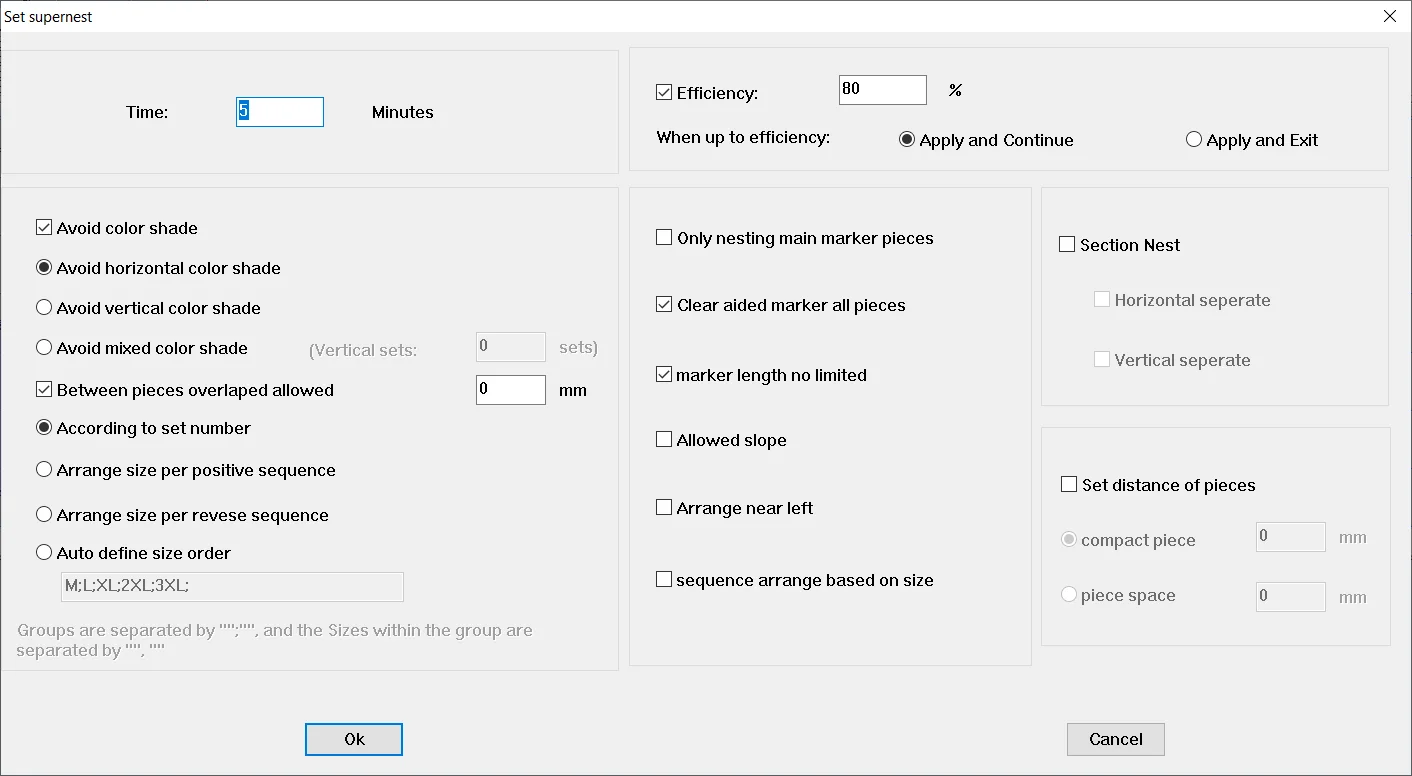
Task: Uncheck Avoid color shade
Action: pyautogui.click(x=44, y=227)
